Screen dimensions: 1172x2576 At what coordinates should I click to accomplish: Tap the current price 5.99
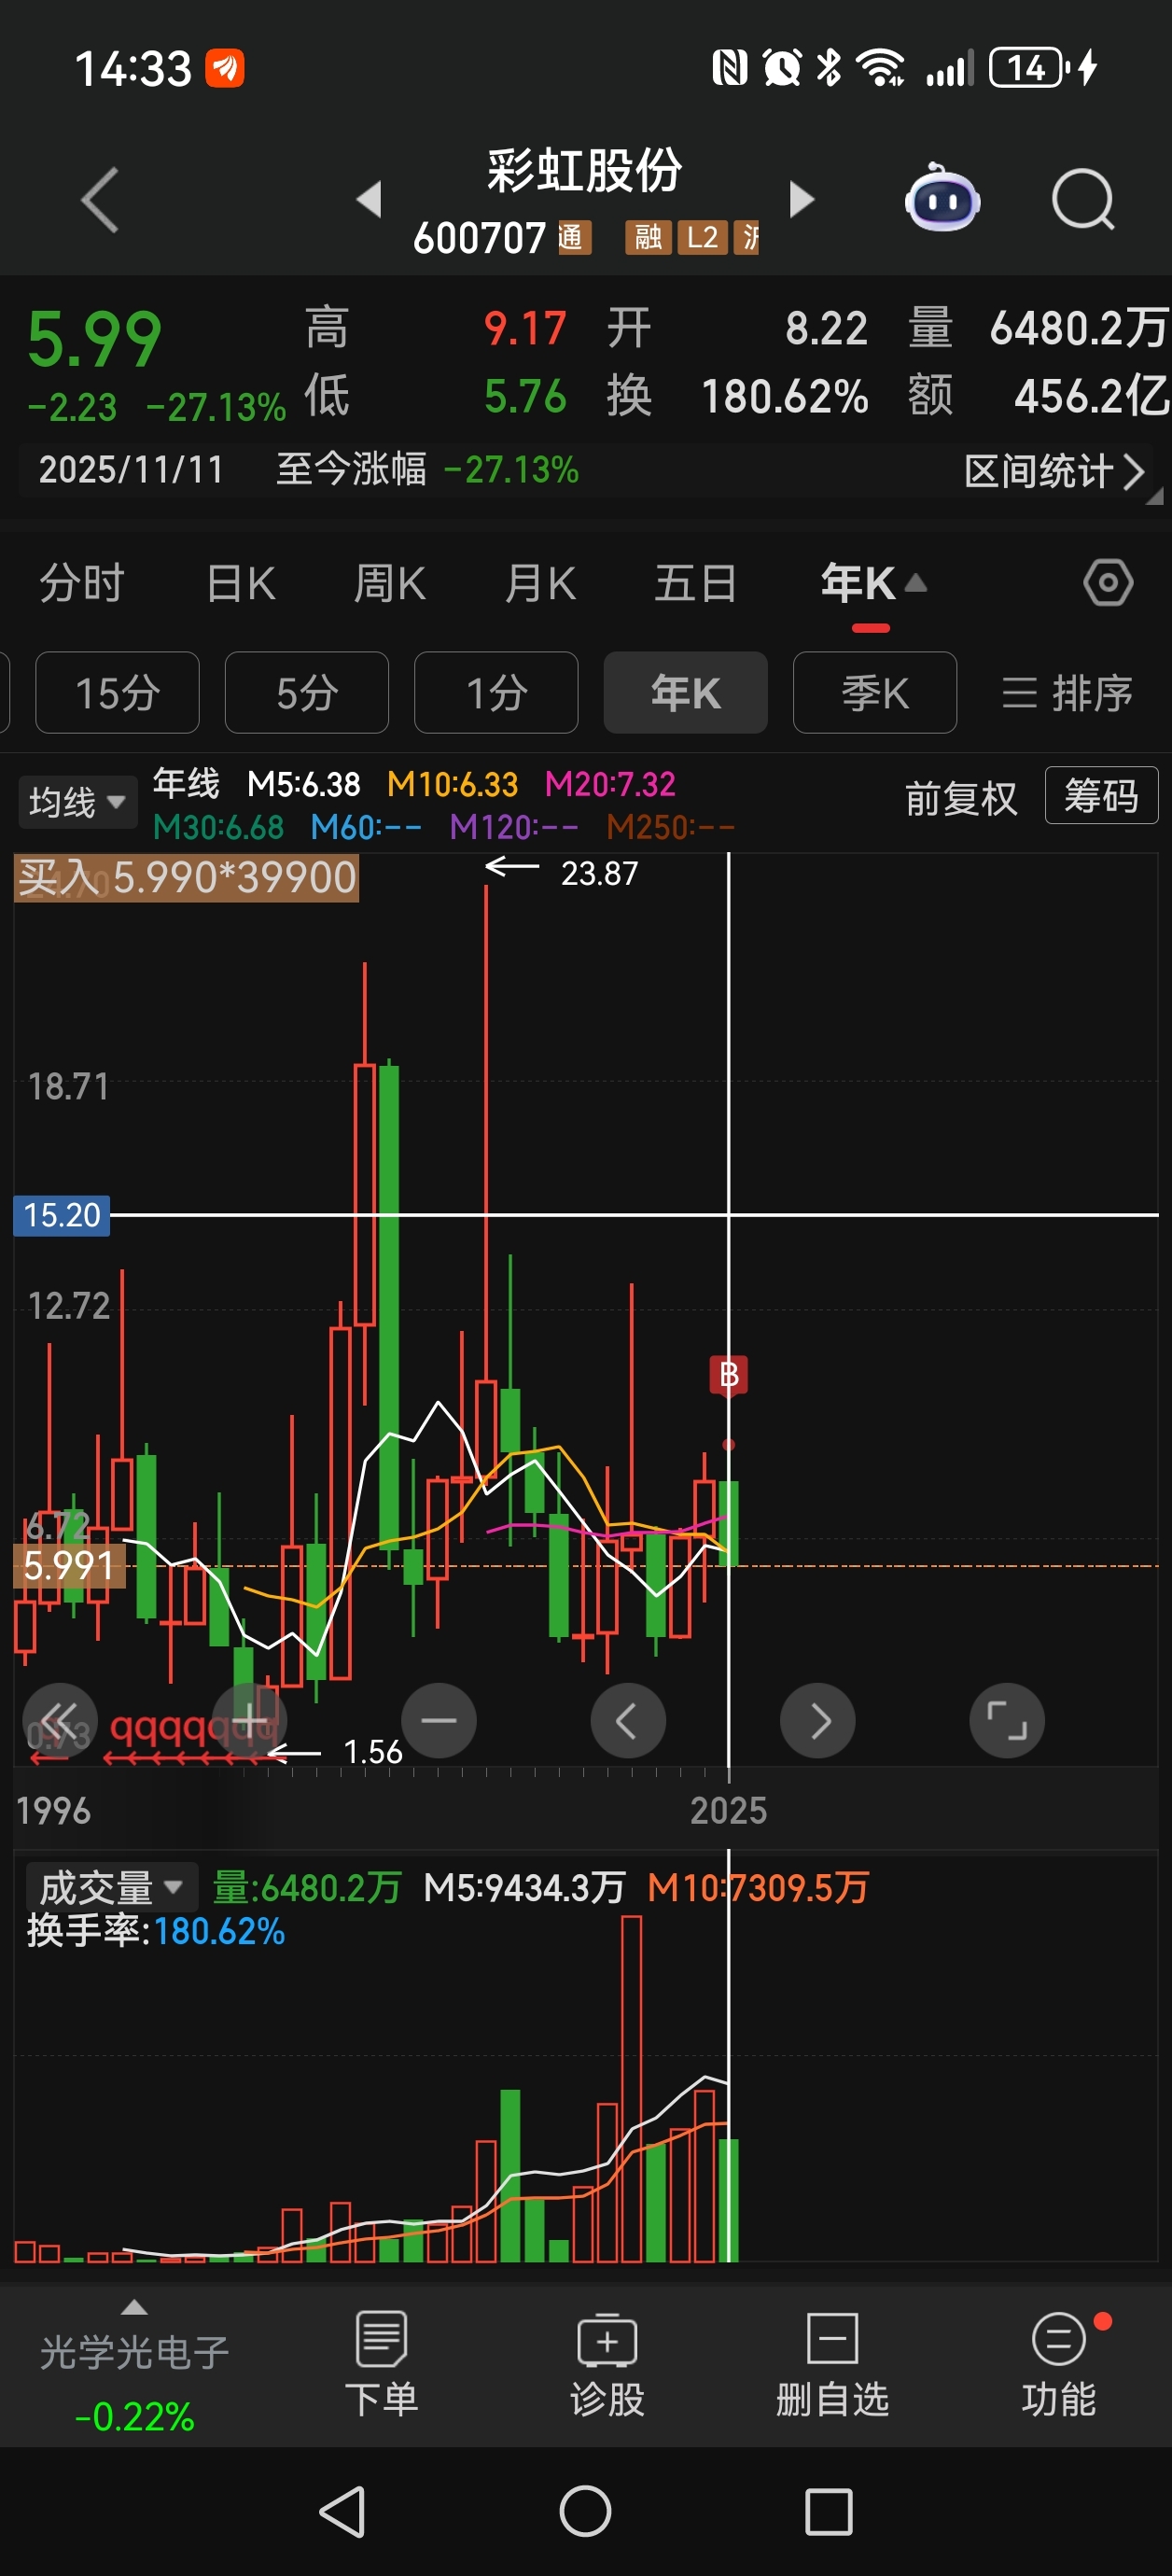coord(94,340)
